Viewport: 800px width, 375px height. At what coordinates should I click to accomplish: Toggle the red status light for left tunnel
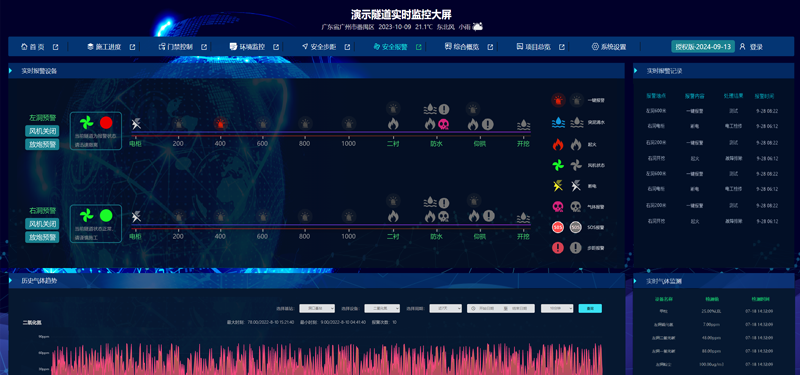(x=106, y=122)
